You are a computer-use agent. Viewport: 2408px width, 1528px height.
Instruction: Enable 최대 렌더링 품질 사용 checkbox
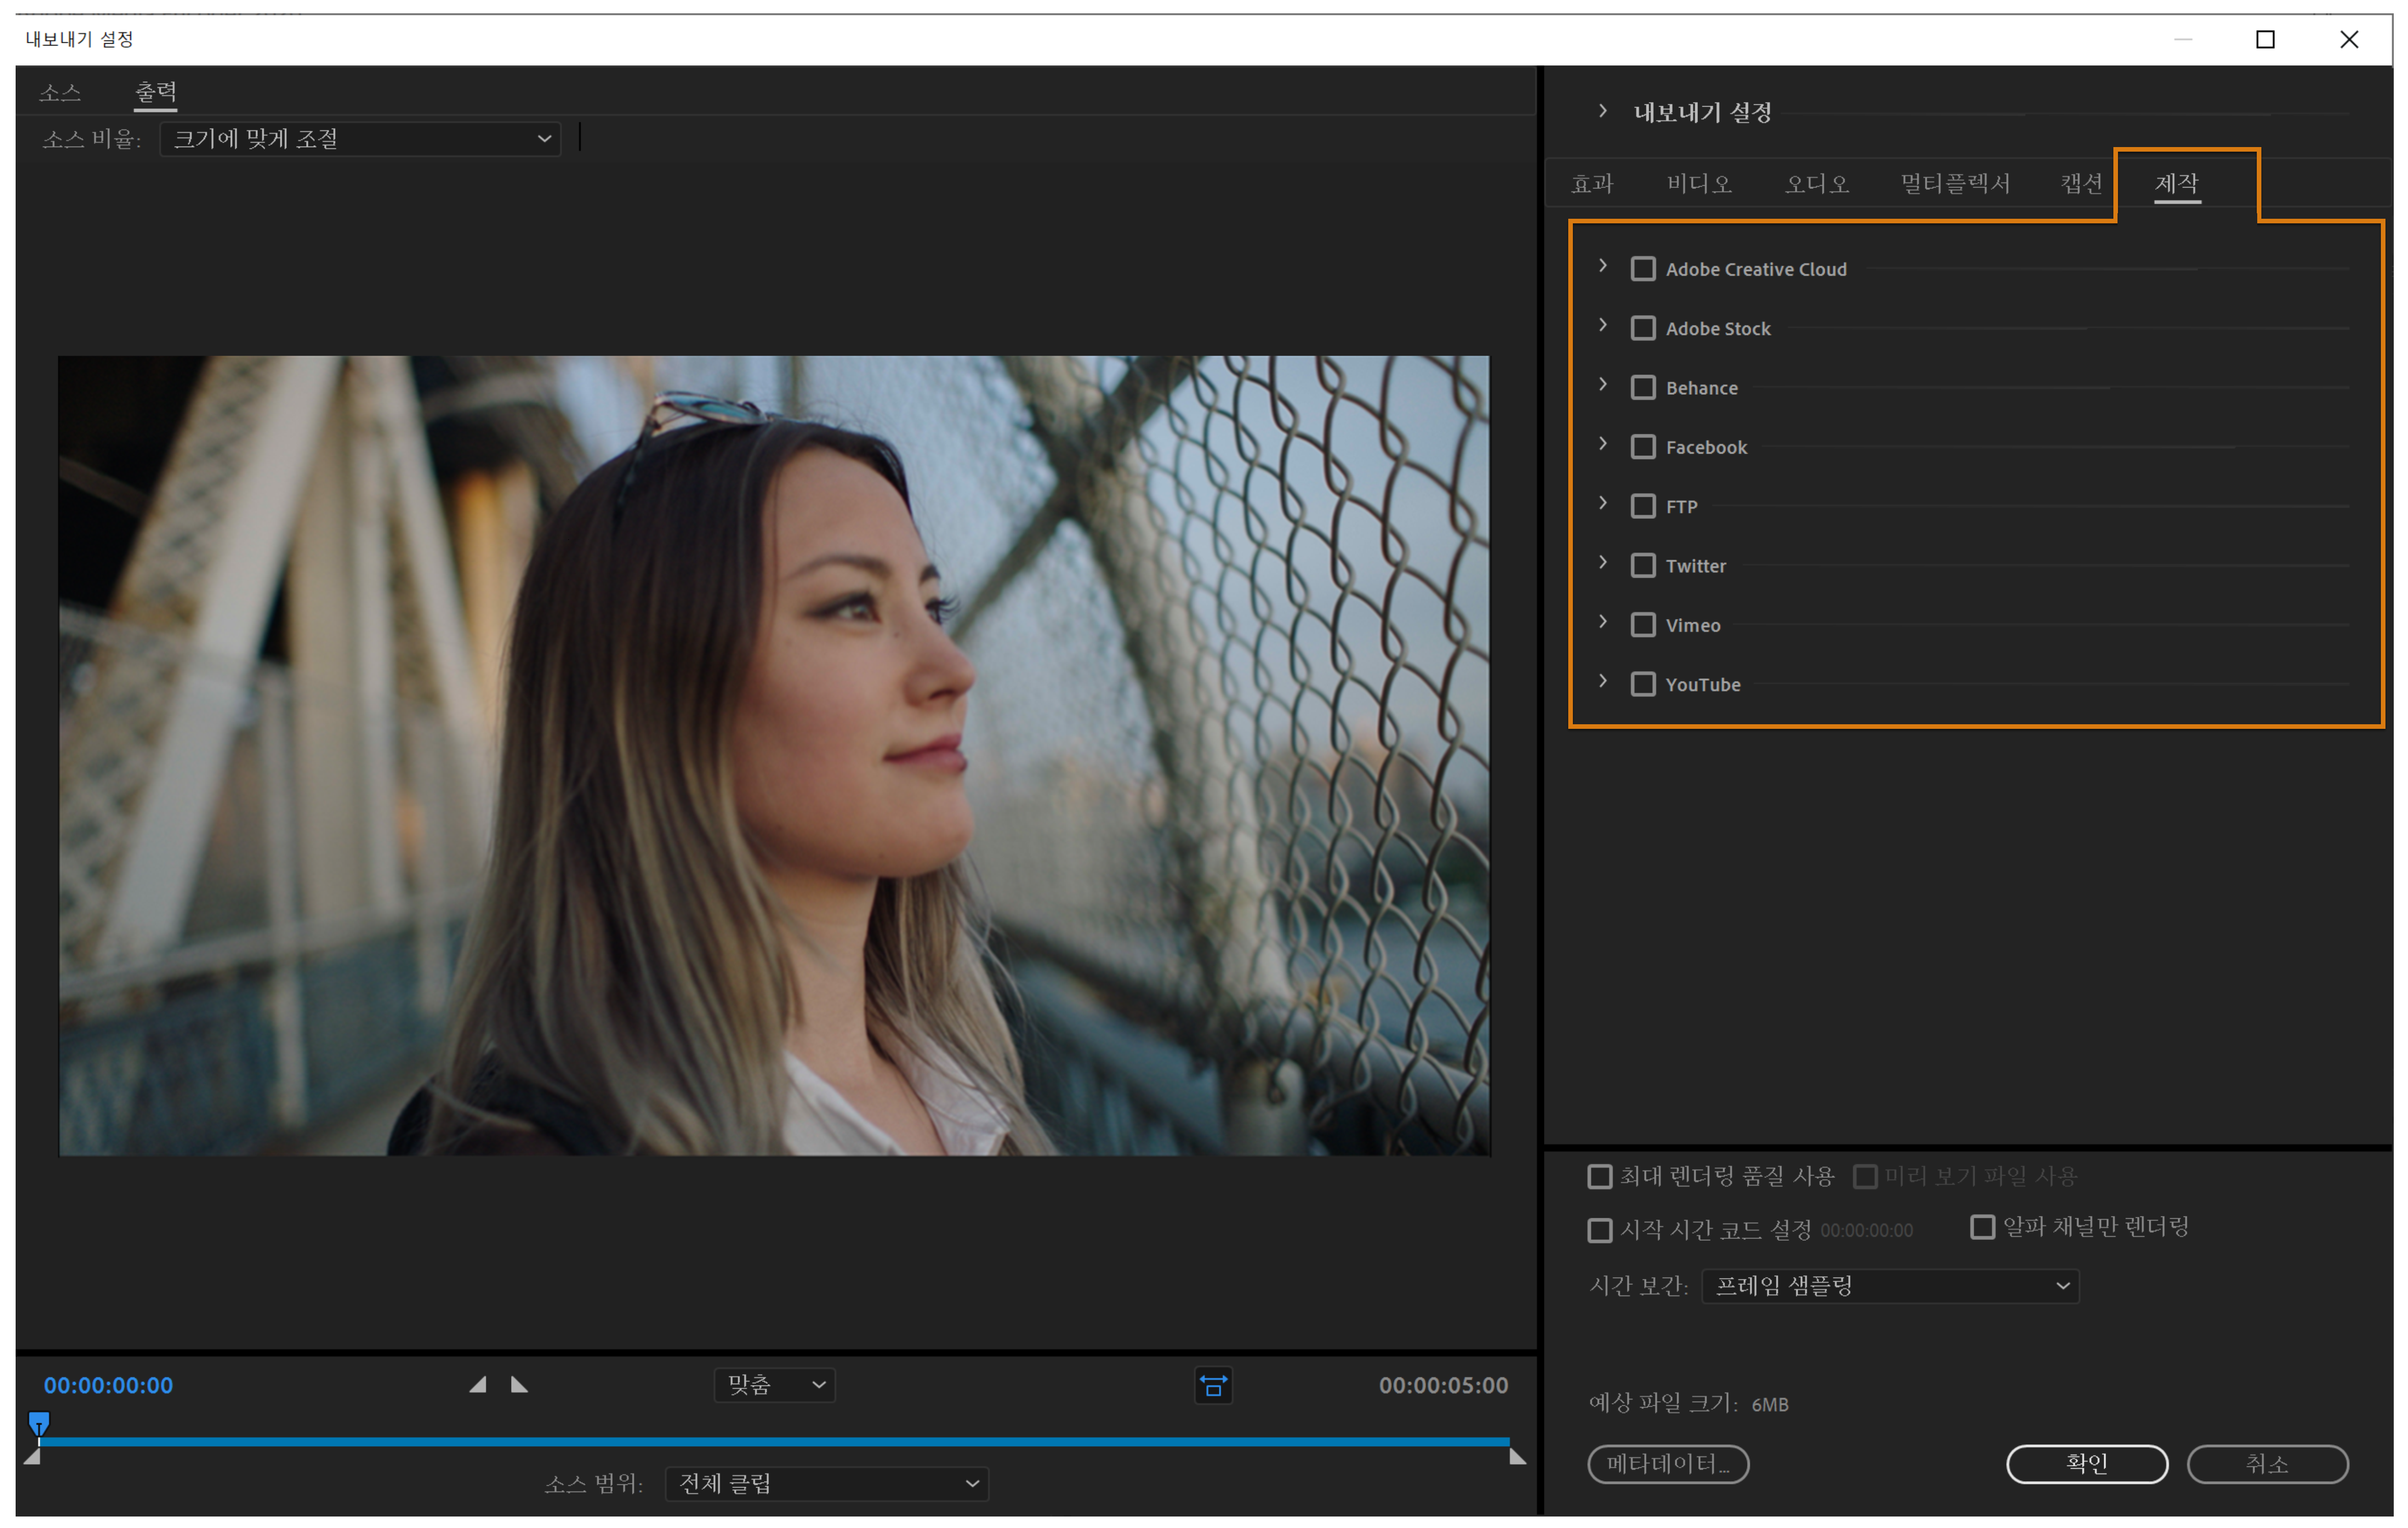[x=1600, y=1176]
